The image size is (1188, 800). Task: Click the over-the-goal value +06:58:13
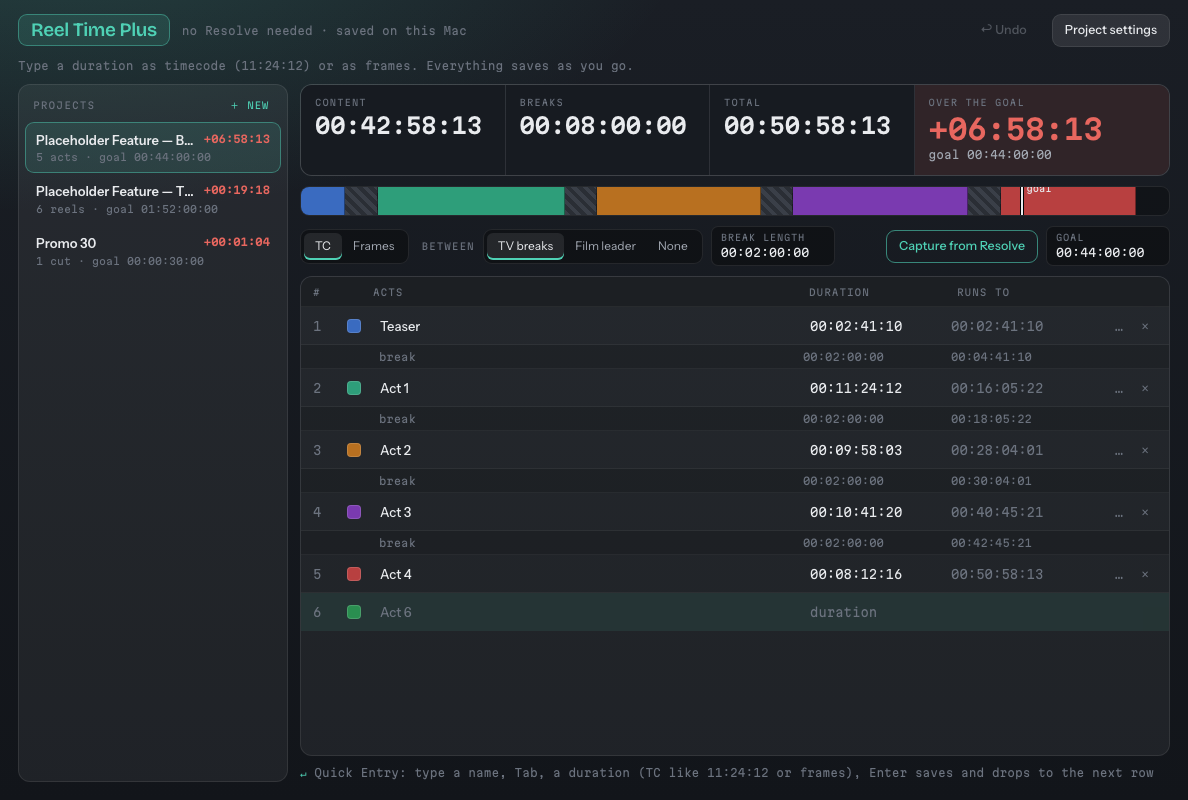(1015, 130)
